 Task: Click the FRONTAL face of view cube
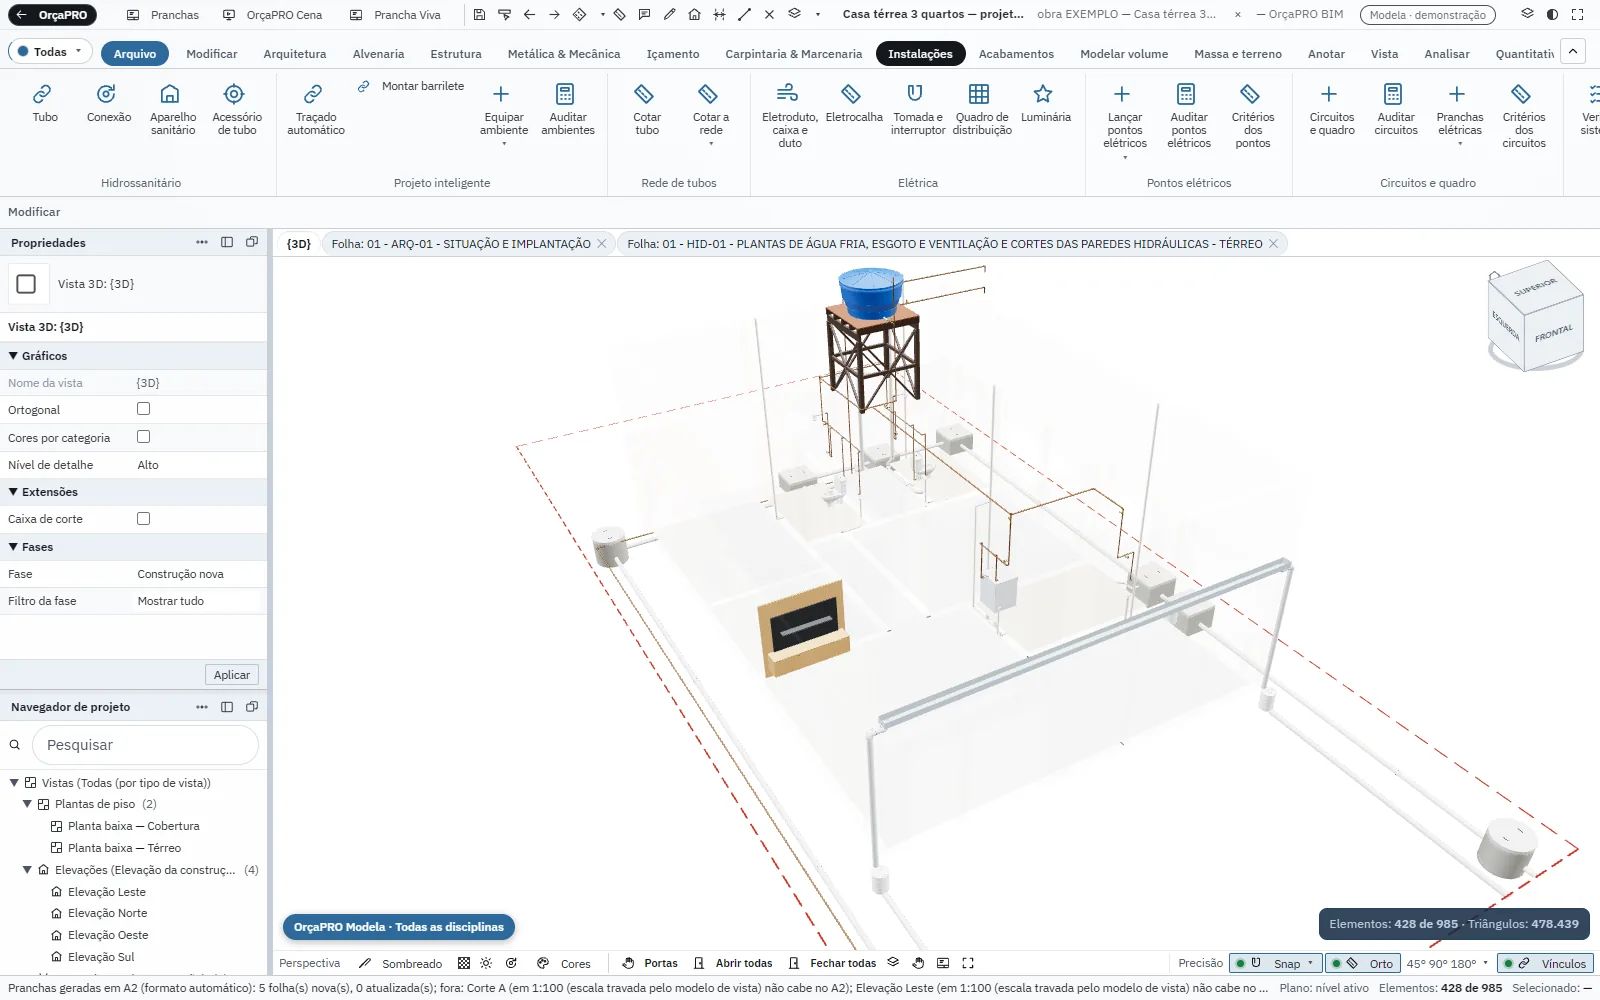point(1553,333)
